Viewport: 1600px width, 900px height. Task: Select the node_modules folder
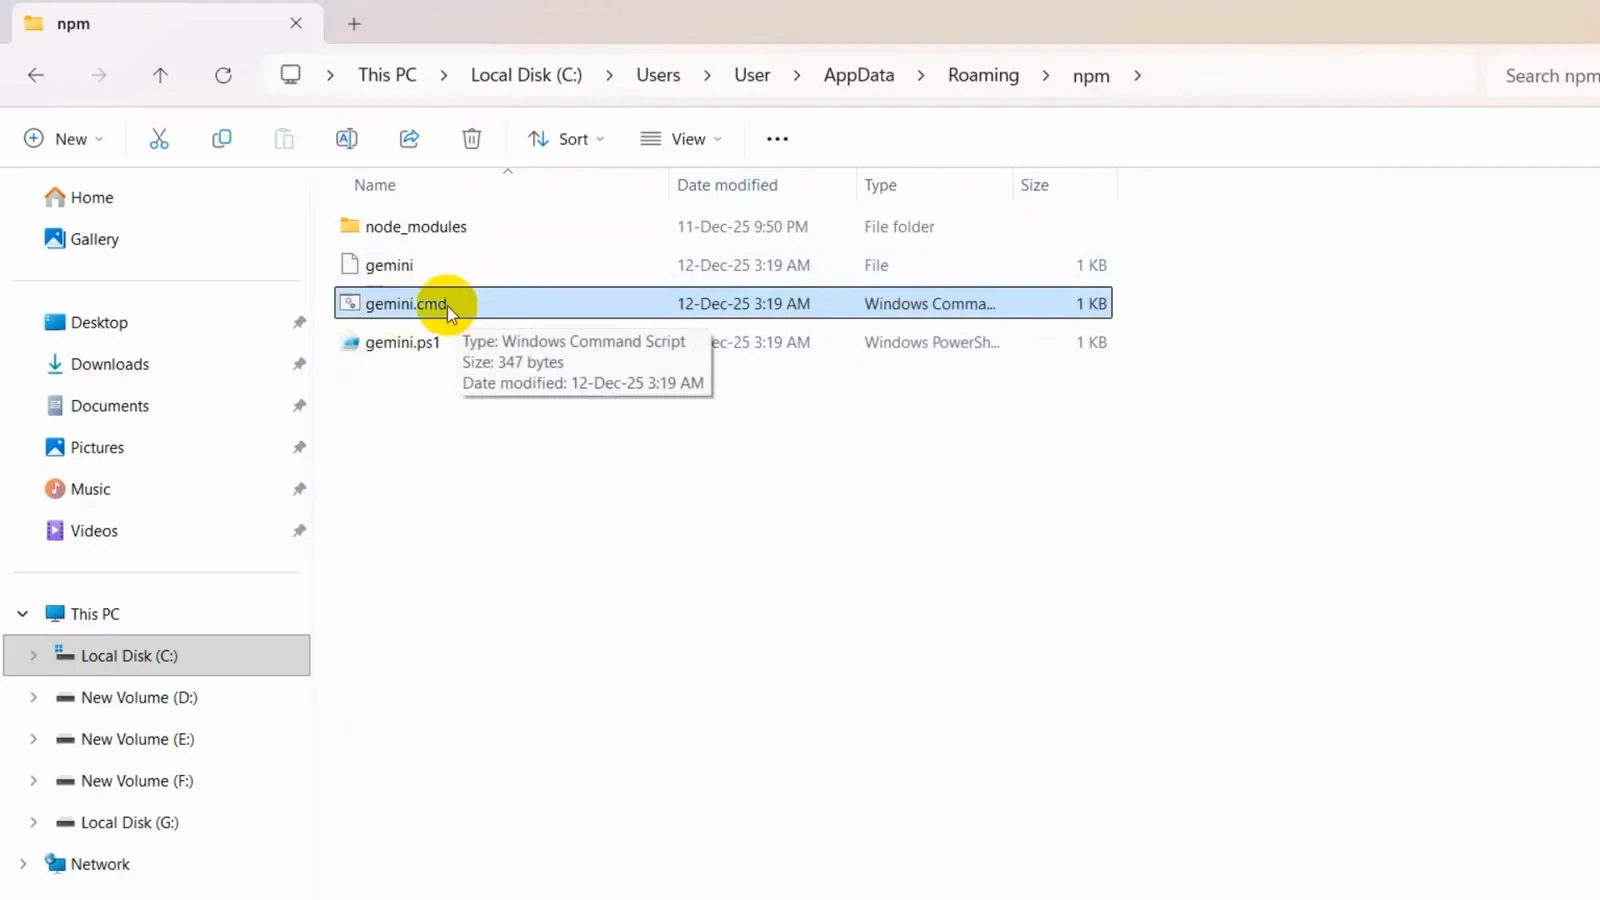(723, 227)
